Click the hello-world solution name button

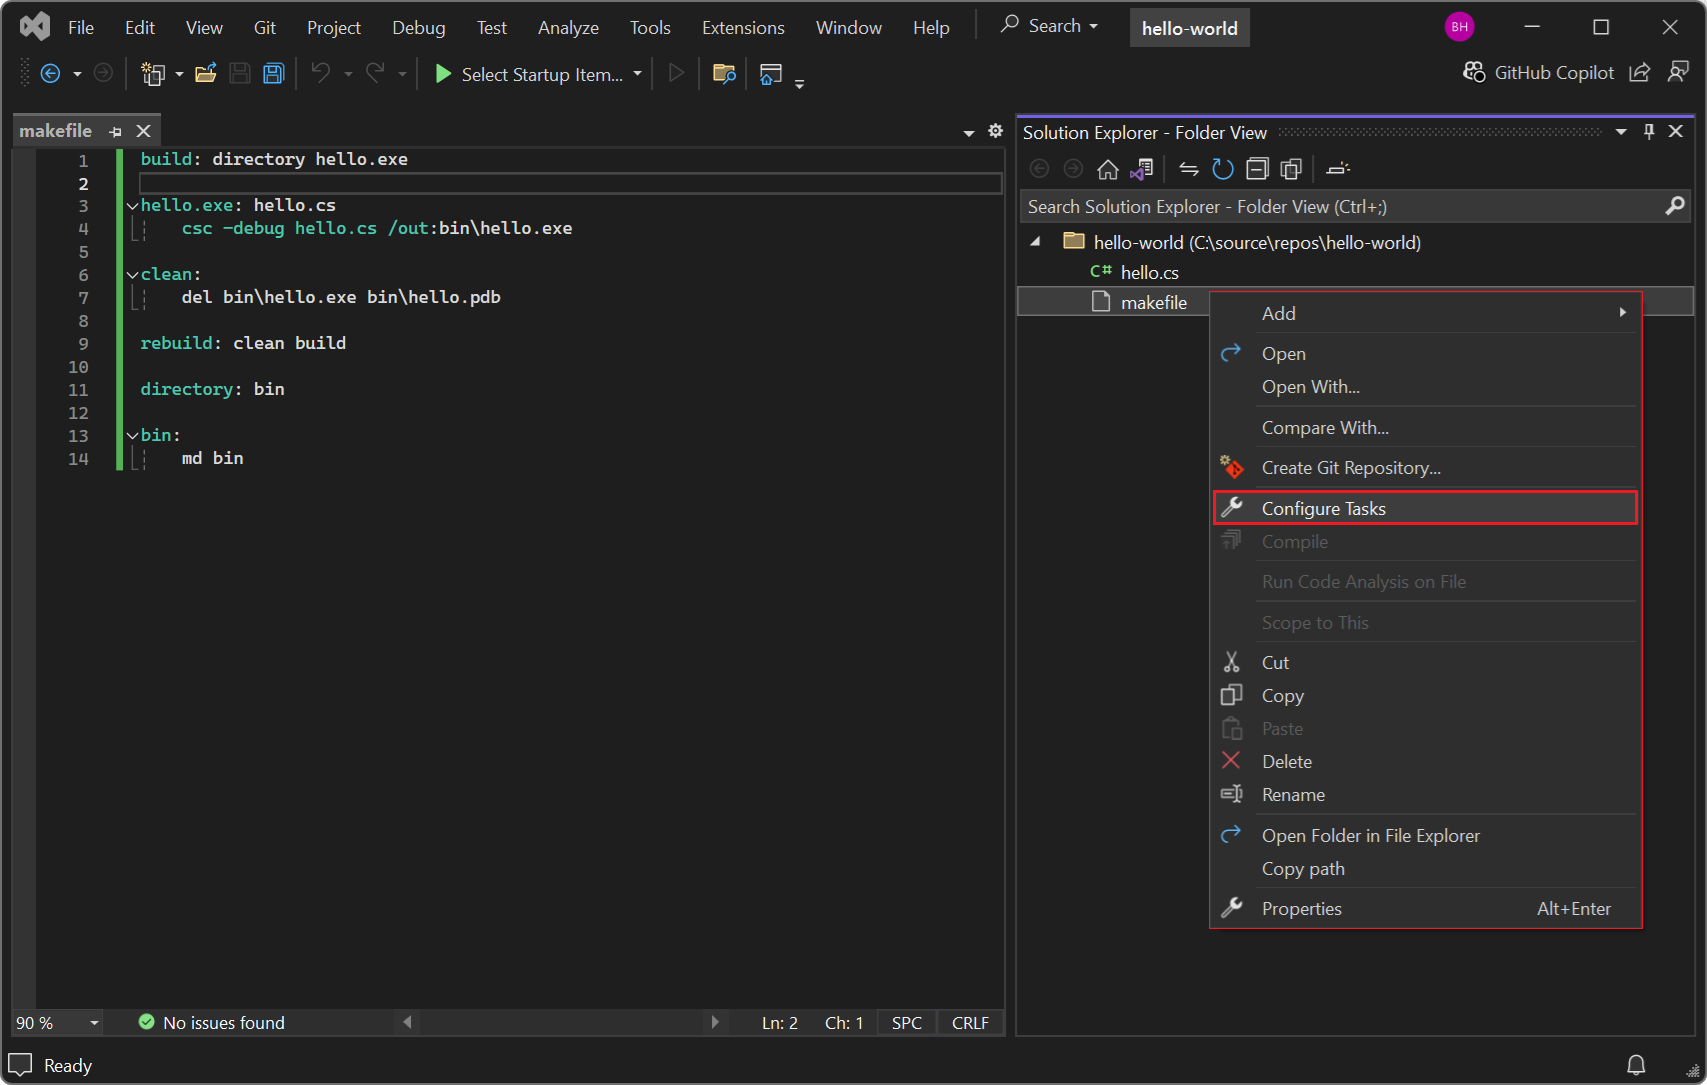(x=1189, y=28)
